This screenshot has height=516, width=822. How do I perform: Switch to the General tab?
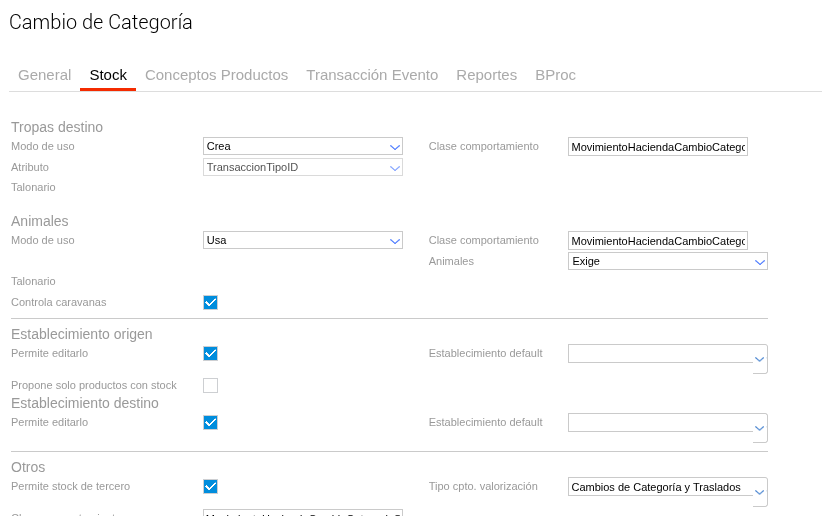click(44, 75)
